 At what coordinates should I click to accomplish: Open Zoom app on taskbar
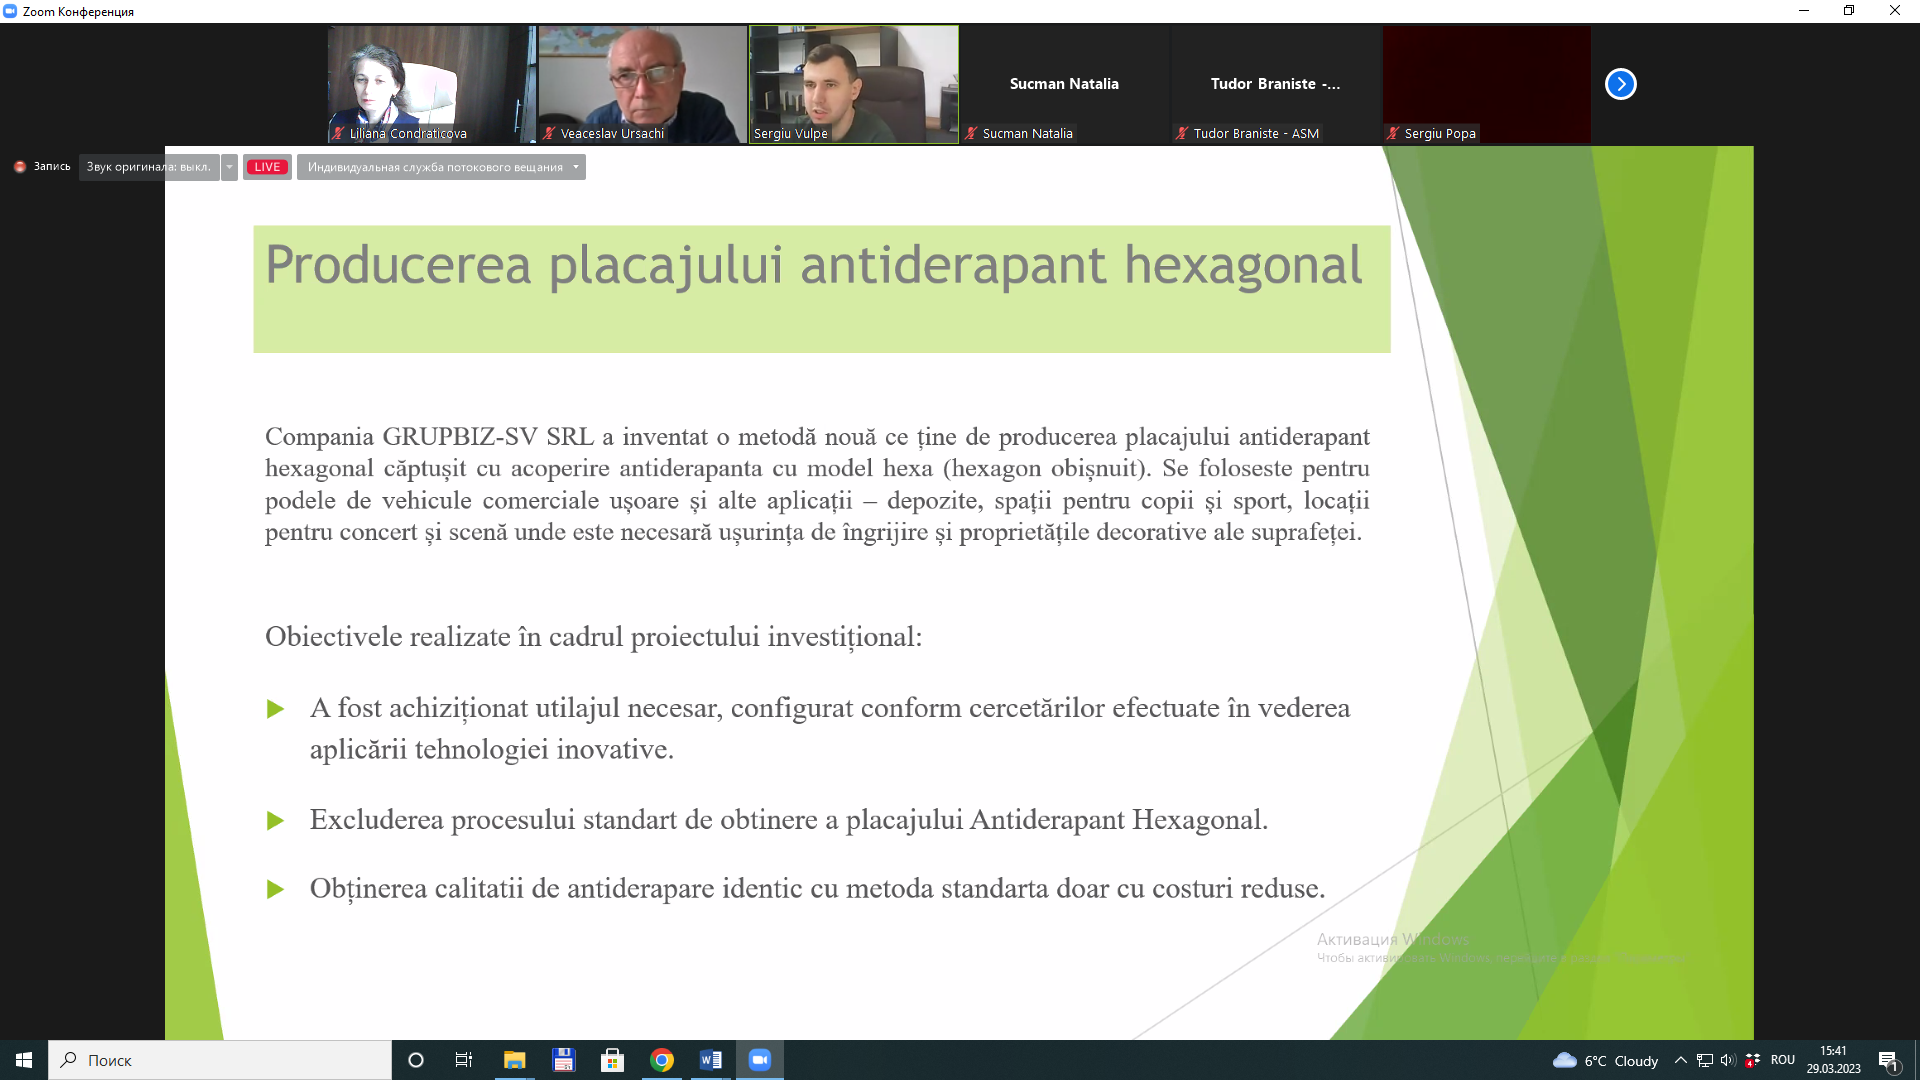(760, 1060)
